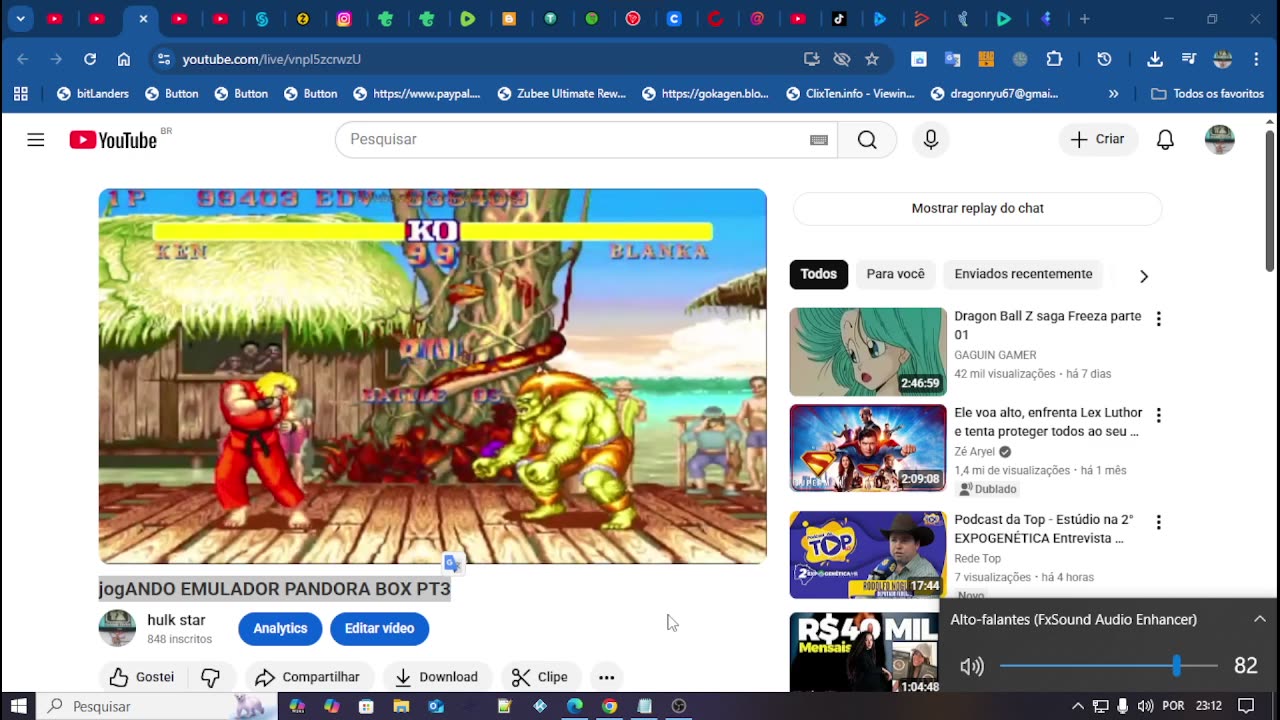Open Chrome history clock icon
This screenshot has height=720, width=1280.
click(x=1104, y=59)
